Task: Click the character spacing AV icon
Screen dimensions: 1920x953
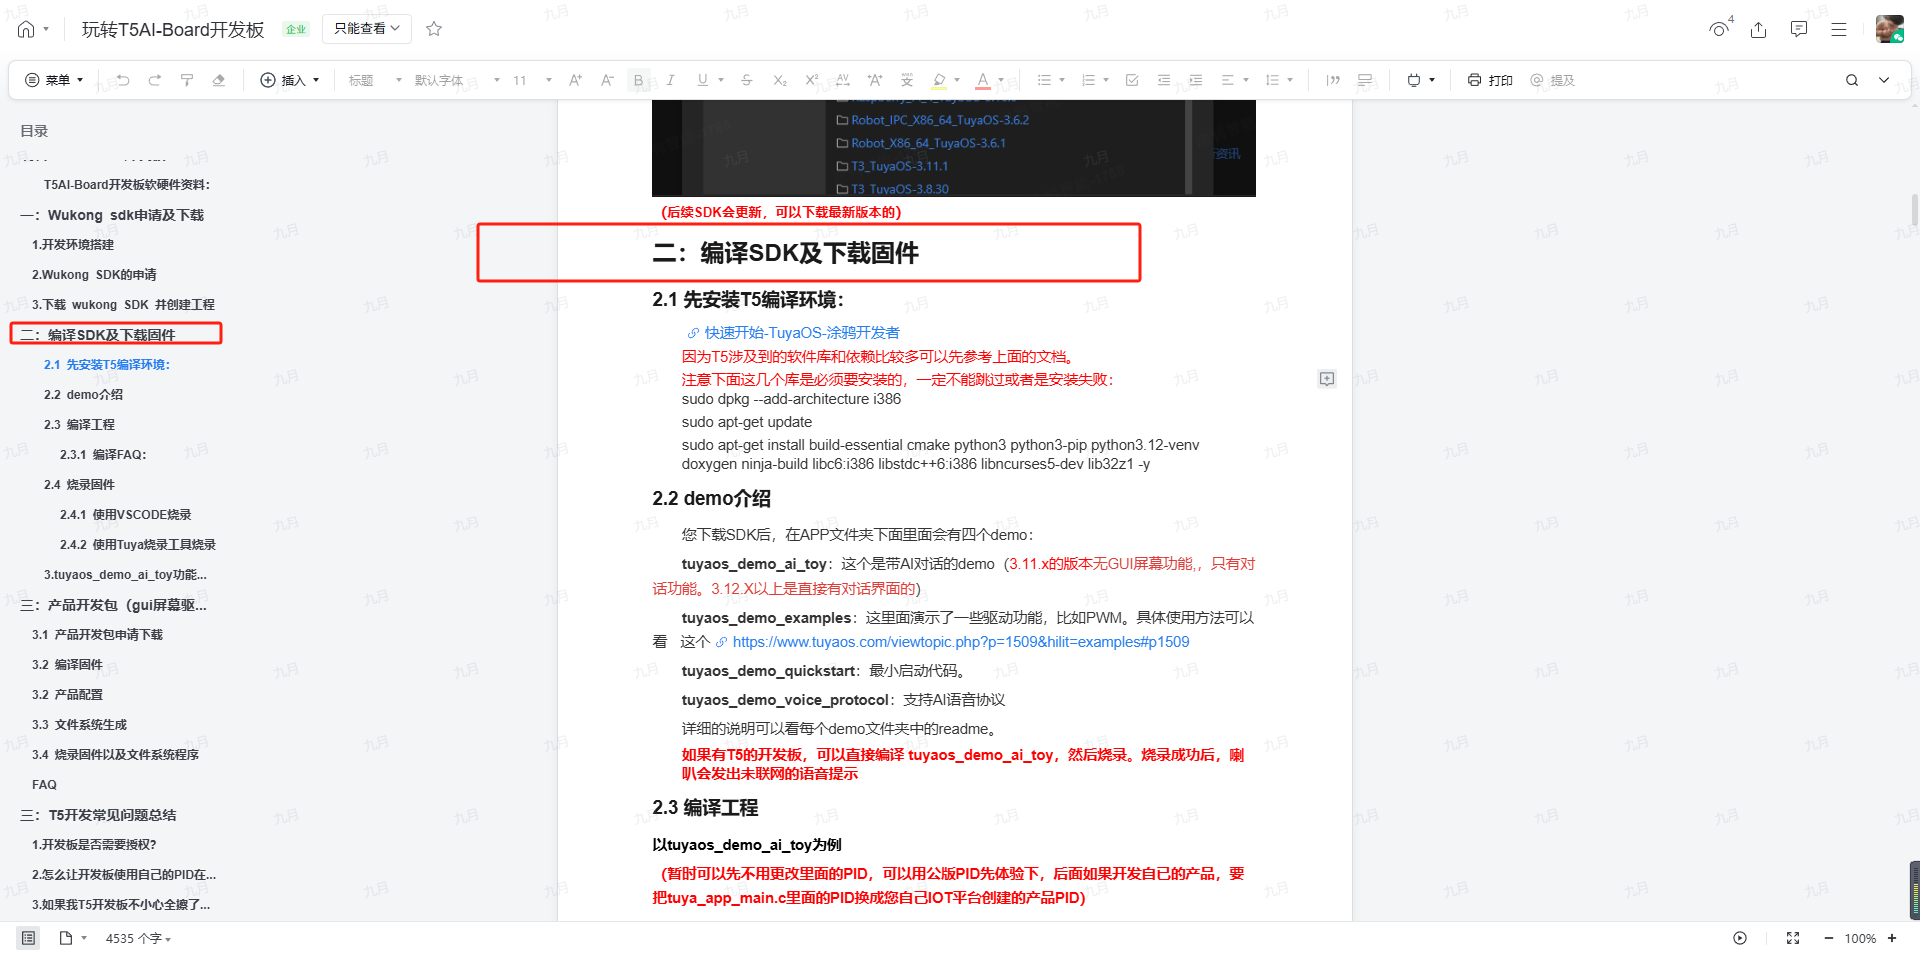Action: (x=843, y=80)
